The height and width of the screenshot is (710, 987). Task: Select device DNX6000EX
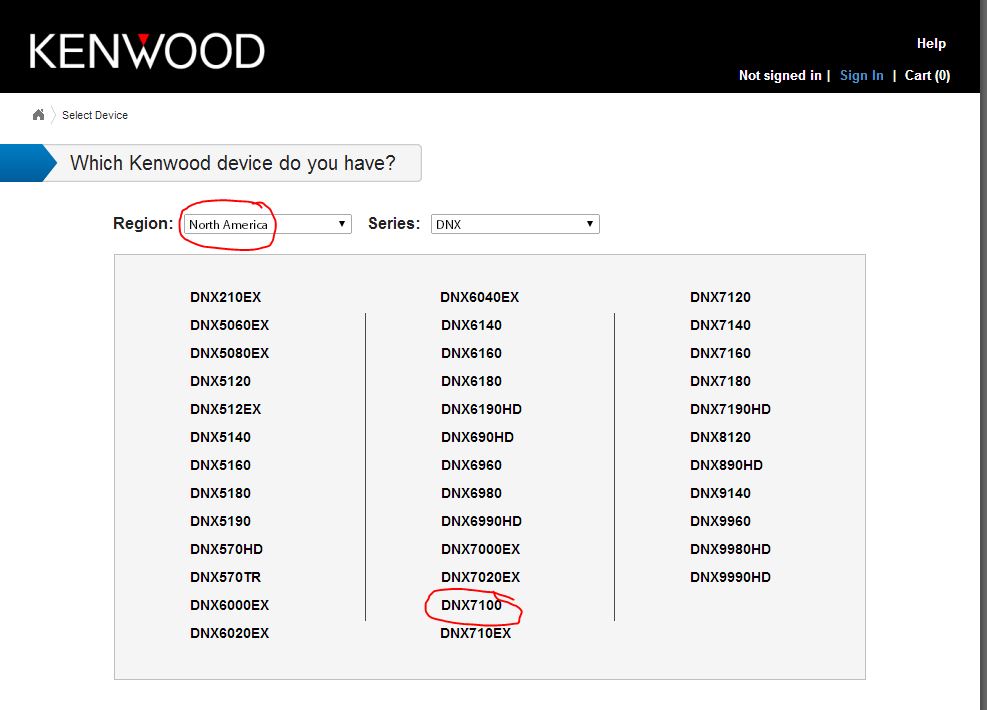(x=230, y=606)
